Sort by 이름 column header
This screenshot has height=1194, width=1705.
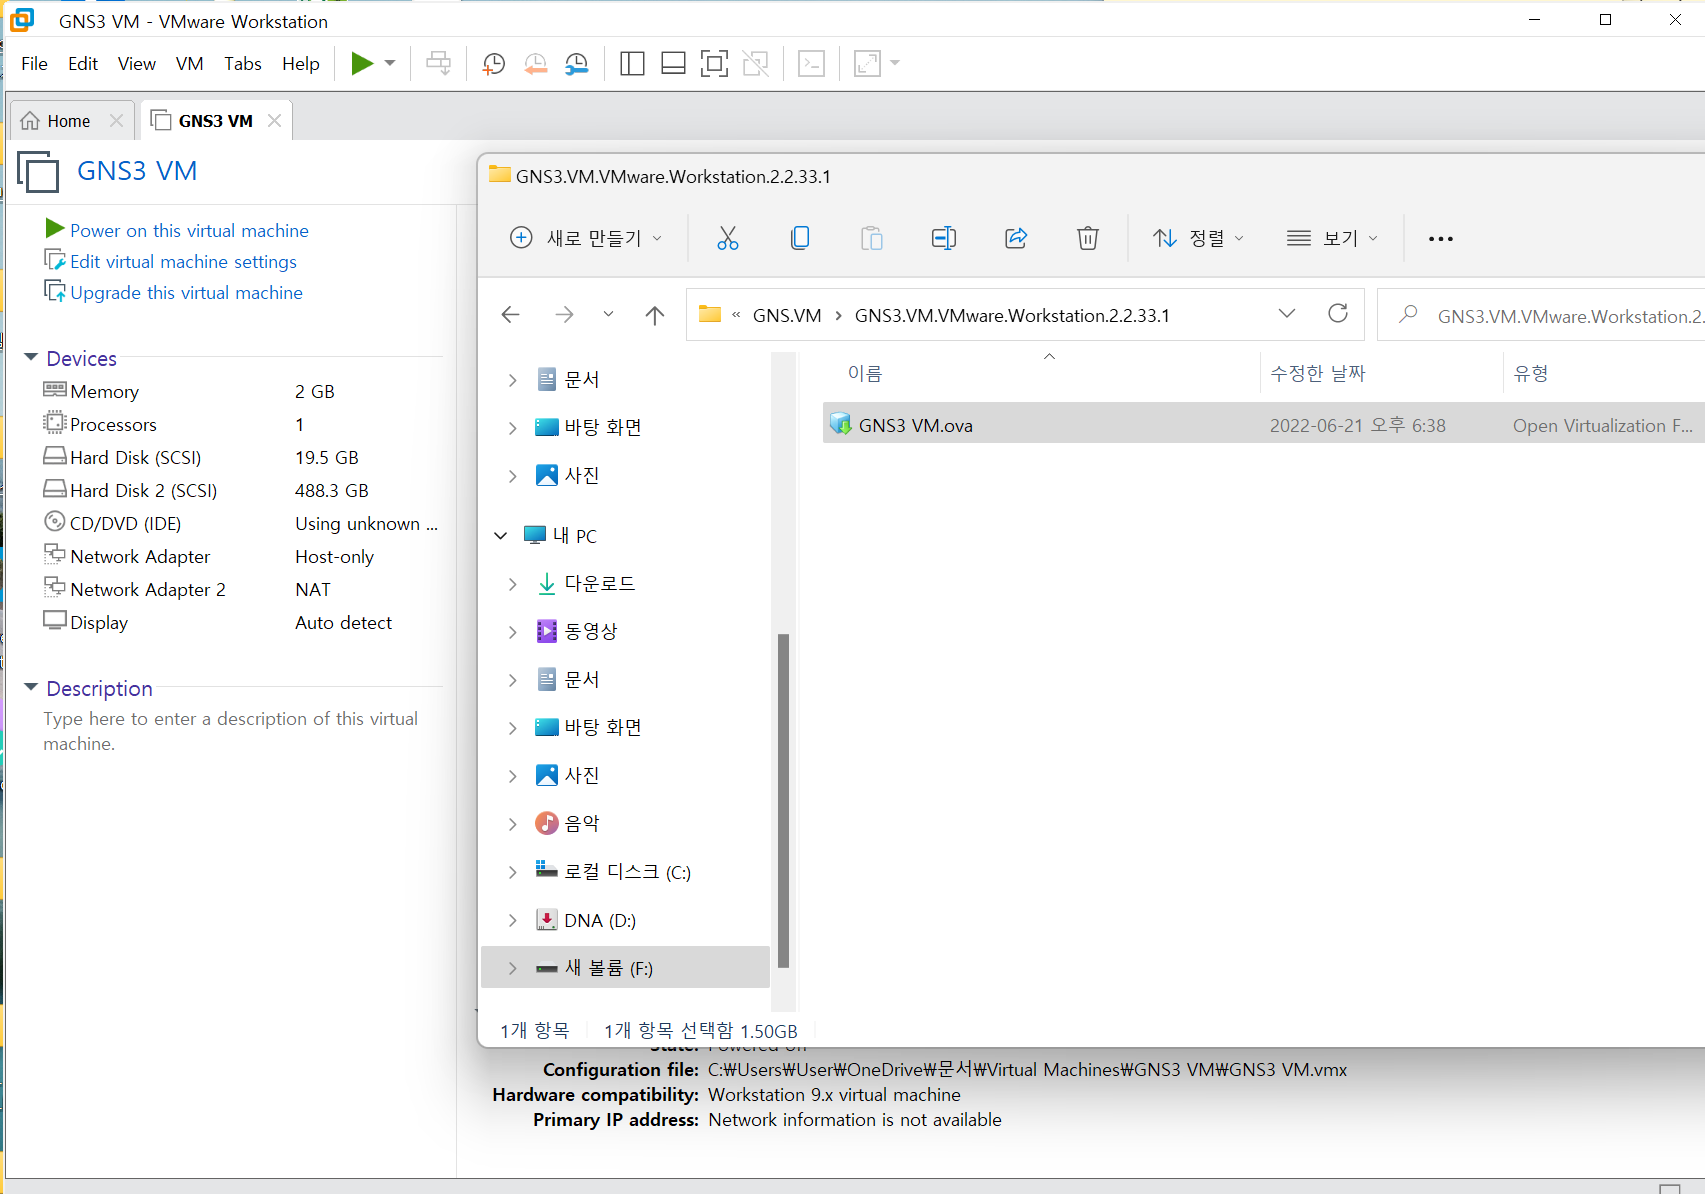click(865, 373)
